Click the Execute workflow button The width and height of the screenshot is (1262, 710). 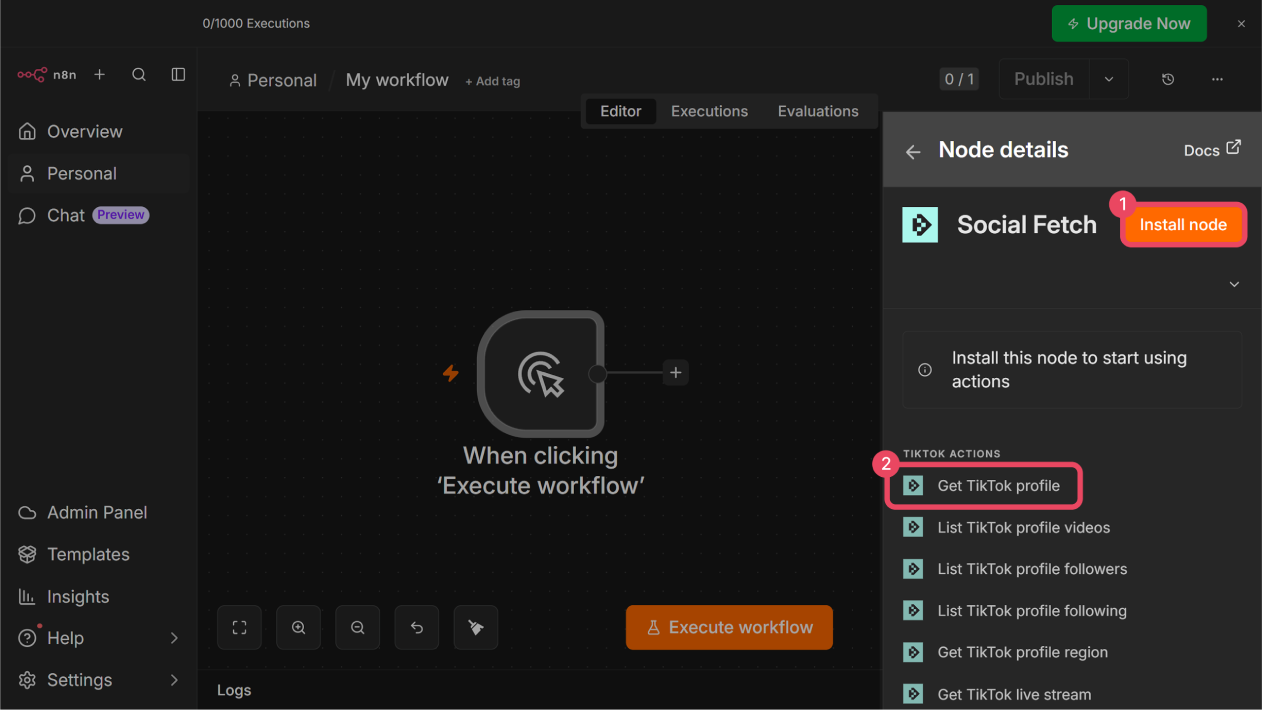[729, 627]
